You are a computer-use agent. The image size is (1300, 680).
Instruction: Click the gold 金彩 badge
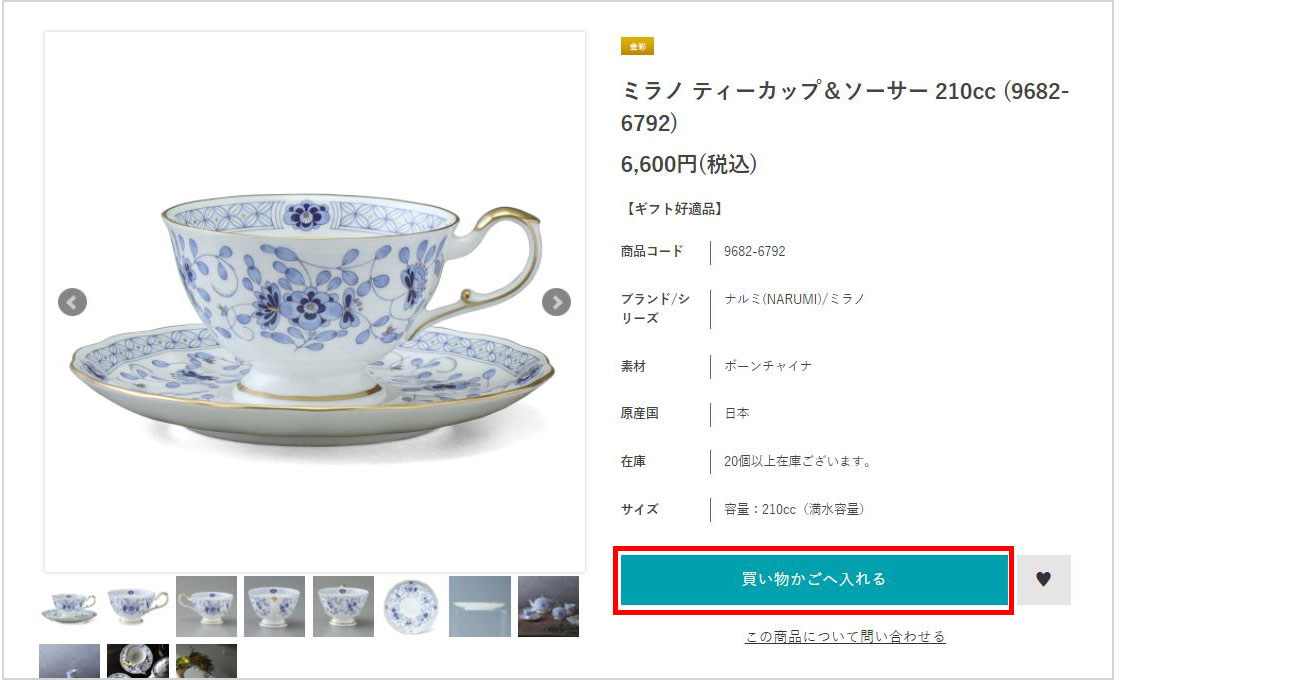click(x=637, y=46)
